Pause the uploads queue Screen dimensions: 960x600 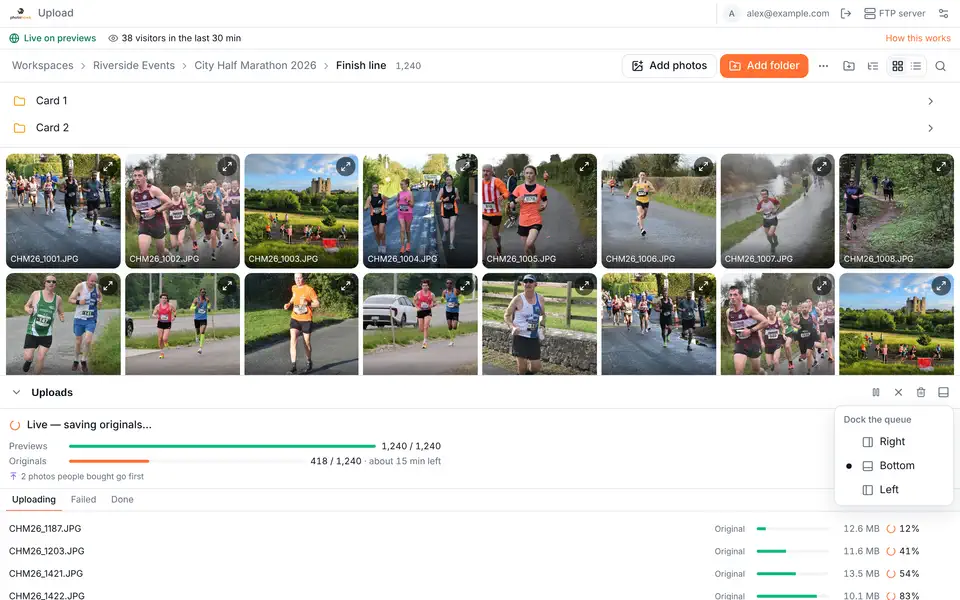click(x=876, y=392)
